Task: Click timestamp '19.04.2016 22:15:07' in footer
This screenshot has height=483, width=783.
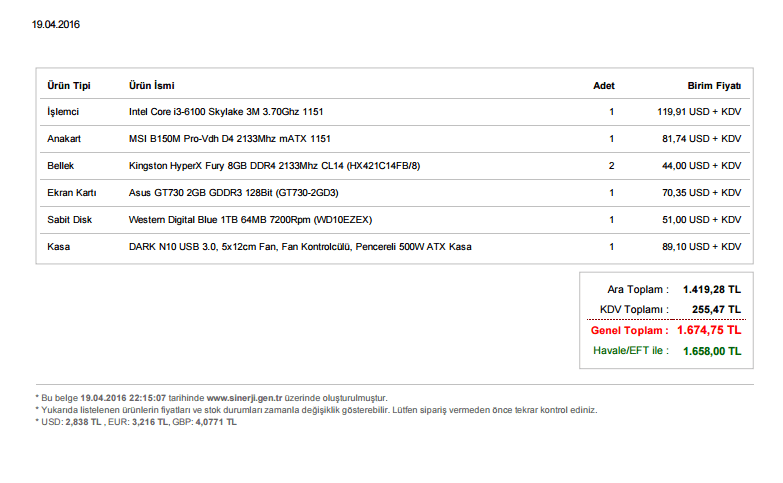Action: [x=123, y=398]
